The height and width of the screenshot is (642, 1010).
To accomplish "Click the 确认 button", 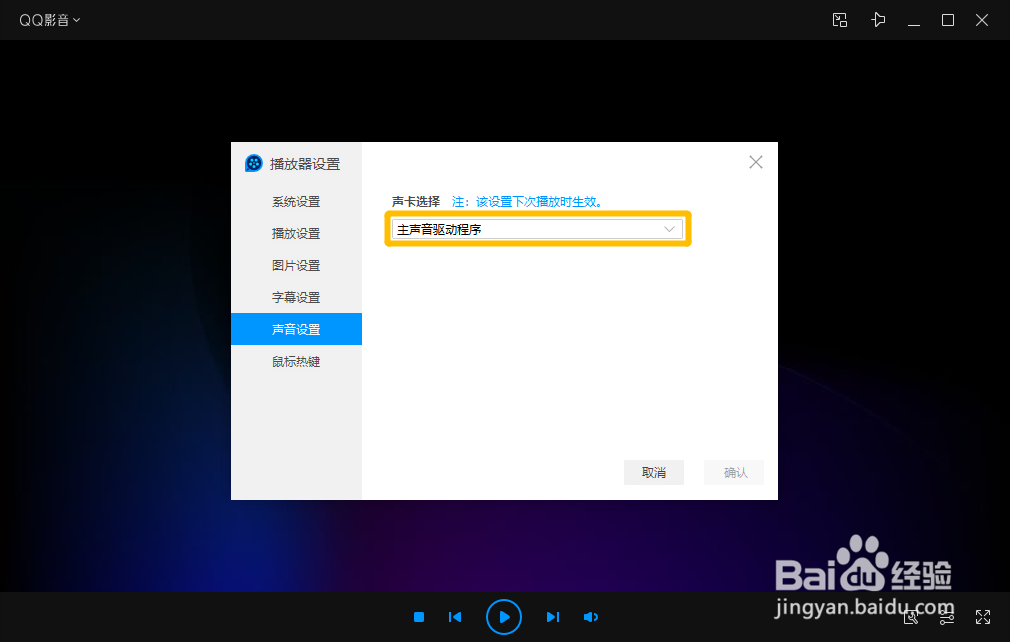I will click(734, 473).
